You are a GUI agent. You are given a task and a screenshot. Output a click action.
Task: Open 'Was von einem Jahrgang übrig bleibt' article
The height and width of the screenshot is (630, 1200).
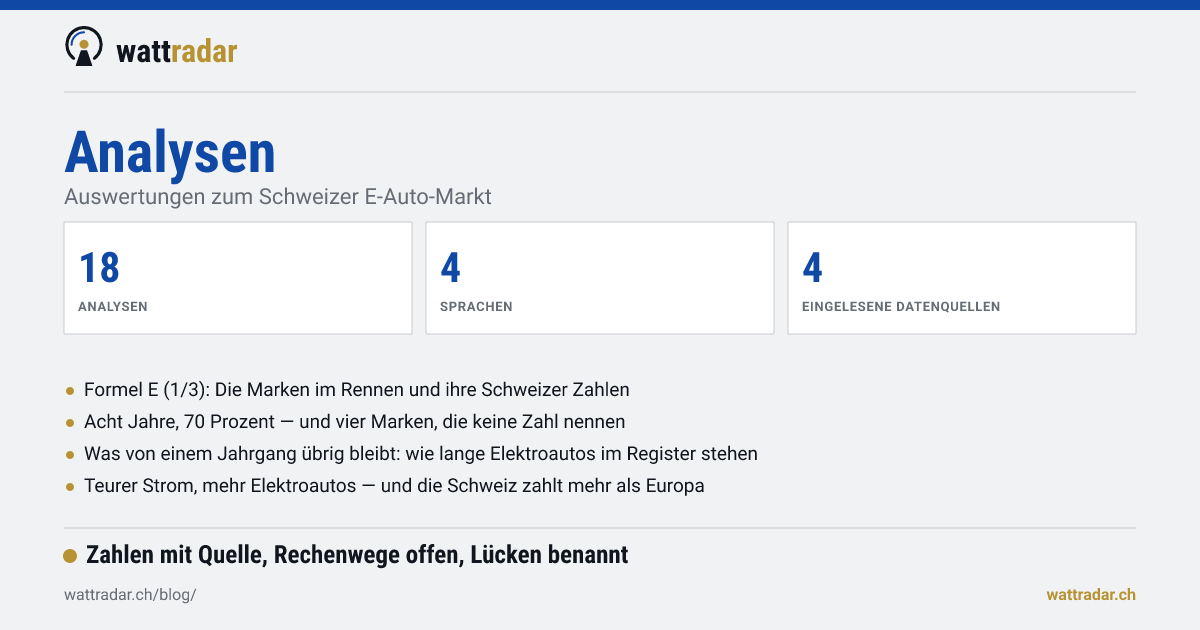[421, 454]
